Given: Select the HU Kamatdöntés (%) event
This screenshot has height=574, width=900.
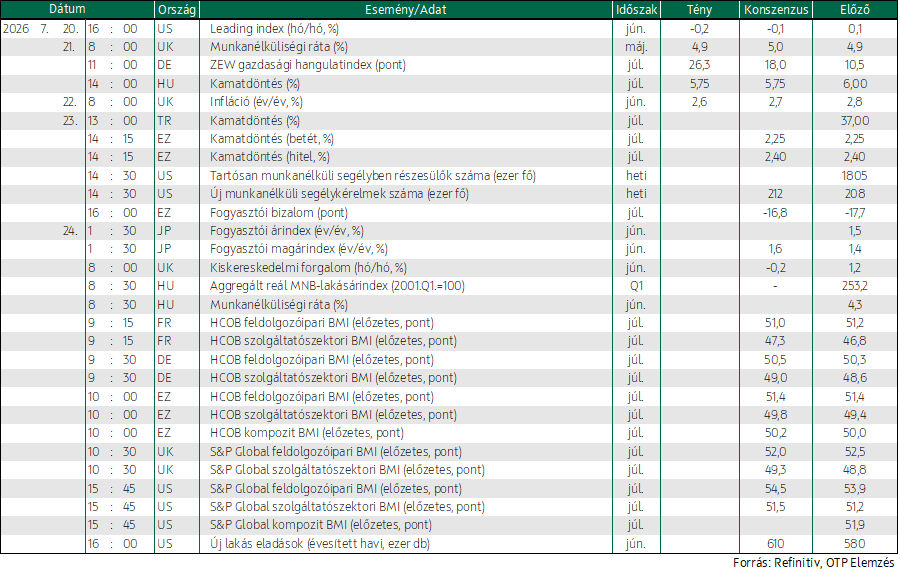Looking at the screenshot, I should coord(255,84).
